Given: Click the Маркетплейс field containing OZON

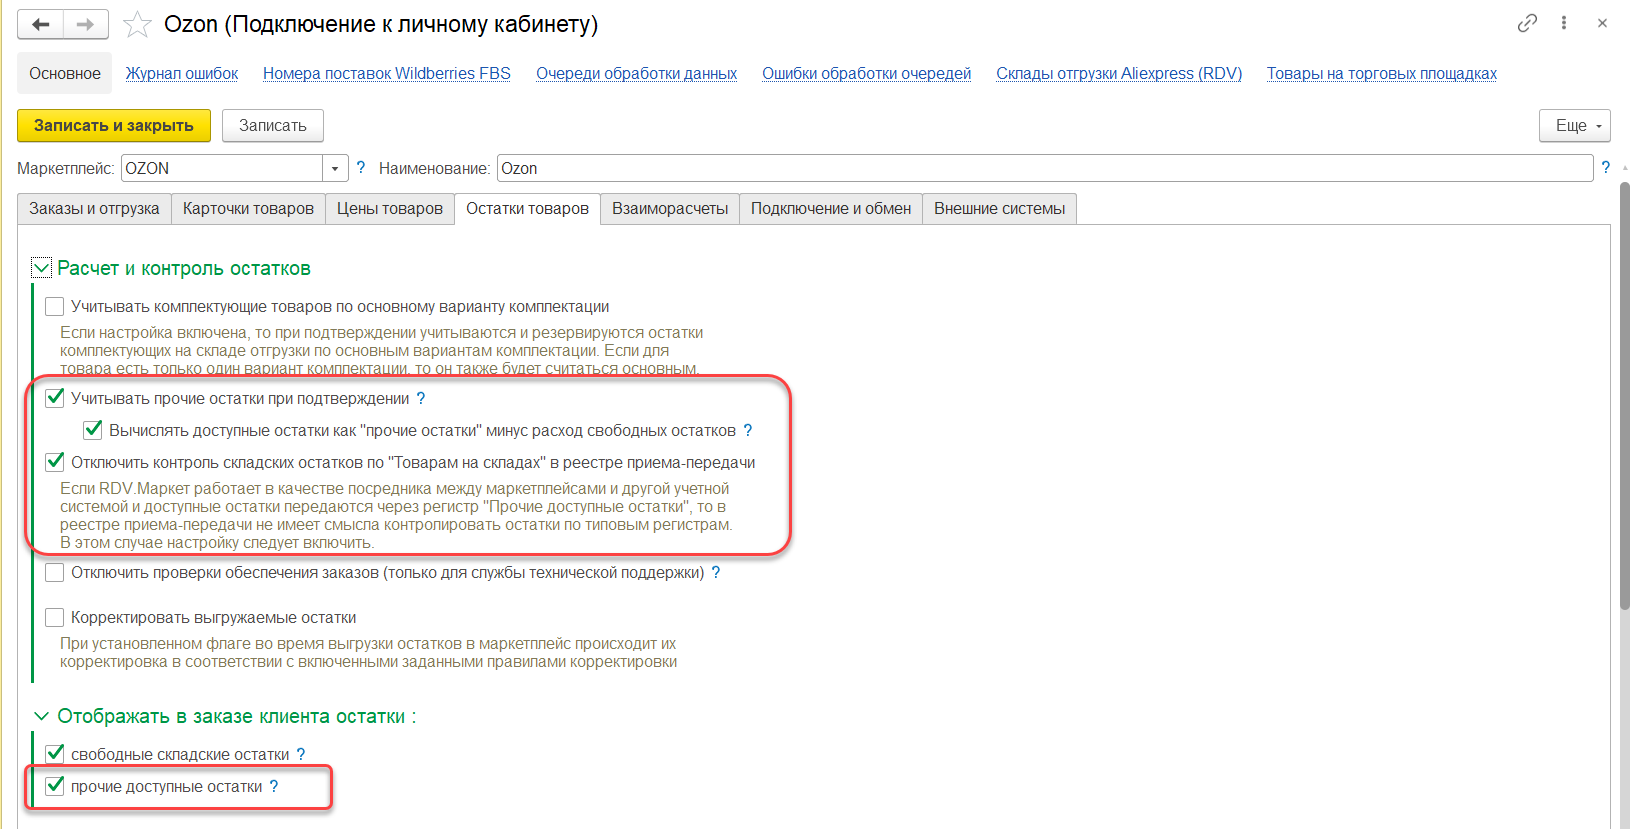Looking at the screenshot, I should [222, 168].
